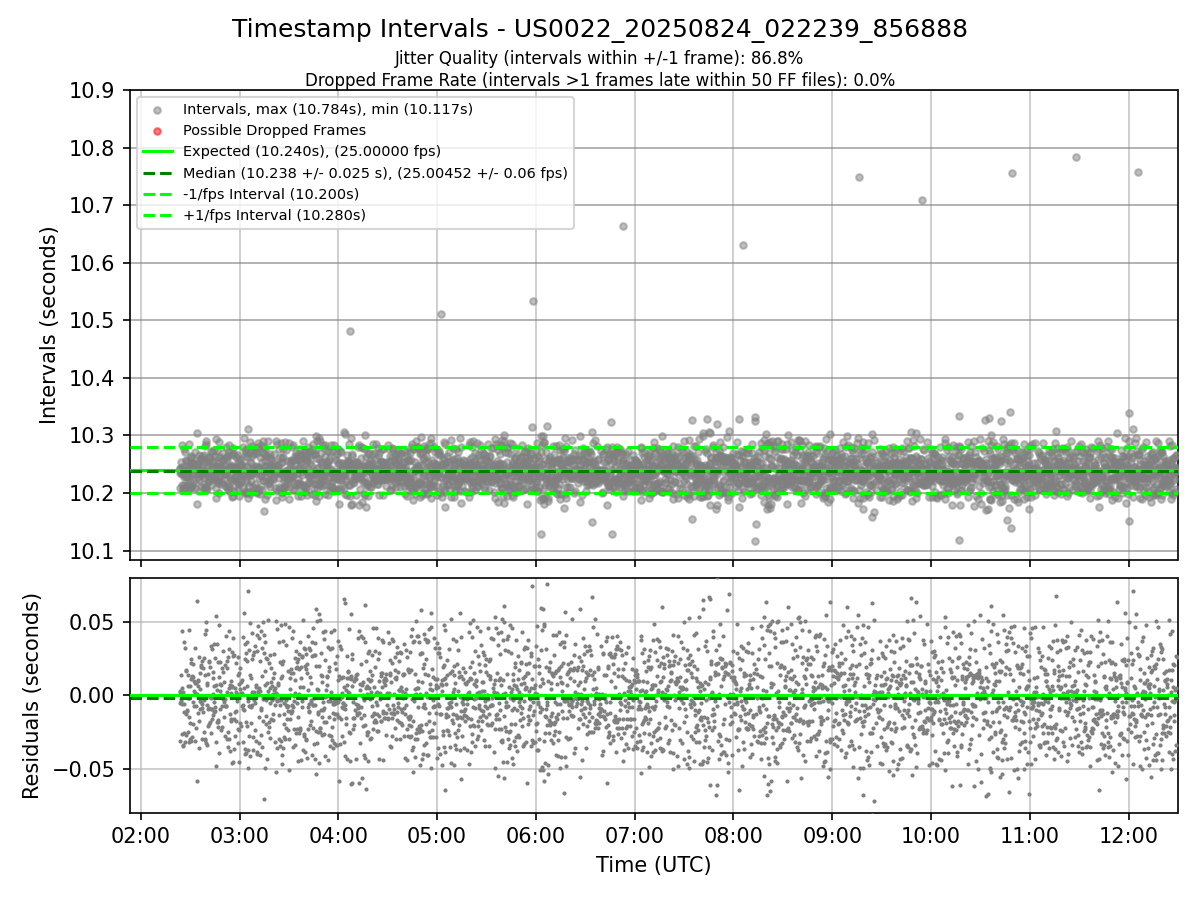Click the 'Jitter Quality' subtitle line
This screenshot has height=900, width=1200.
click(599, 59)
